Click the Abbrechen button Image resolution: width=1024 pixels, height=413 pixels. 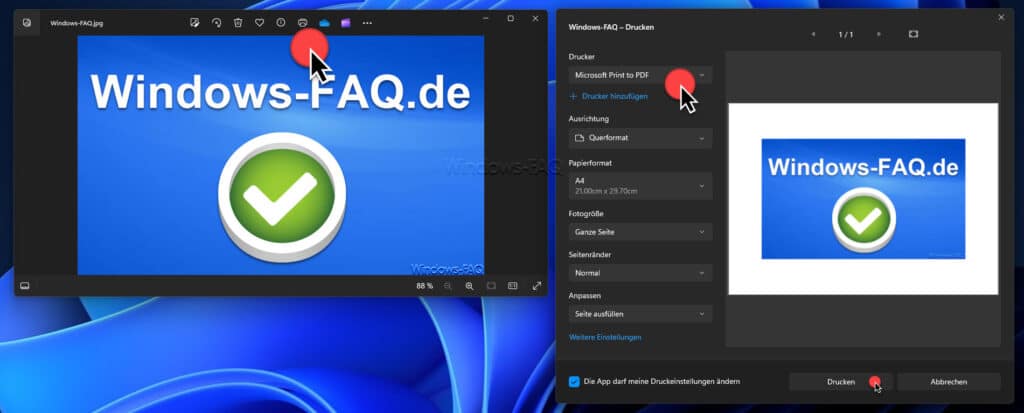(948, 382)
